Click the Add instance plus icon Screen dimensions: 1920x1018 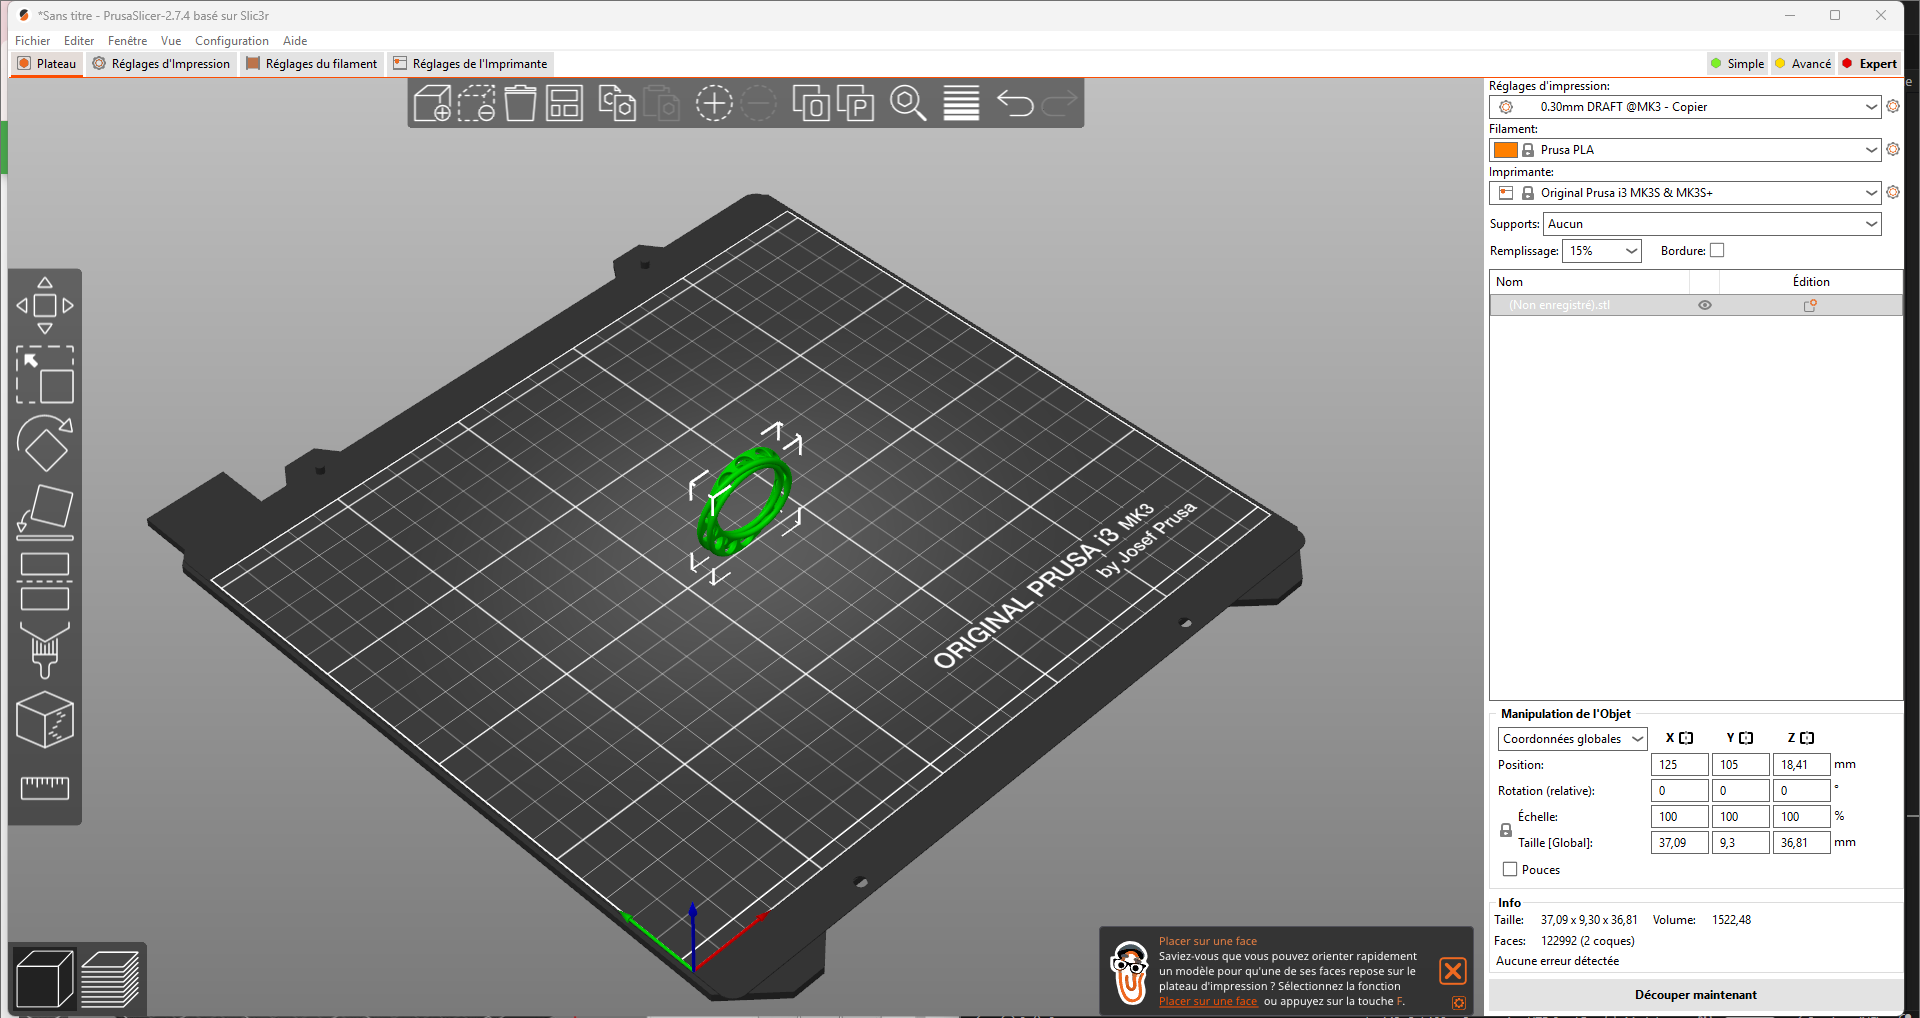tap(714, 103)
